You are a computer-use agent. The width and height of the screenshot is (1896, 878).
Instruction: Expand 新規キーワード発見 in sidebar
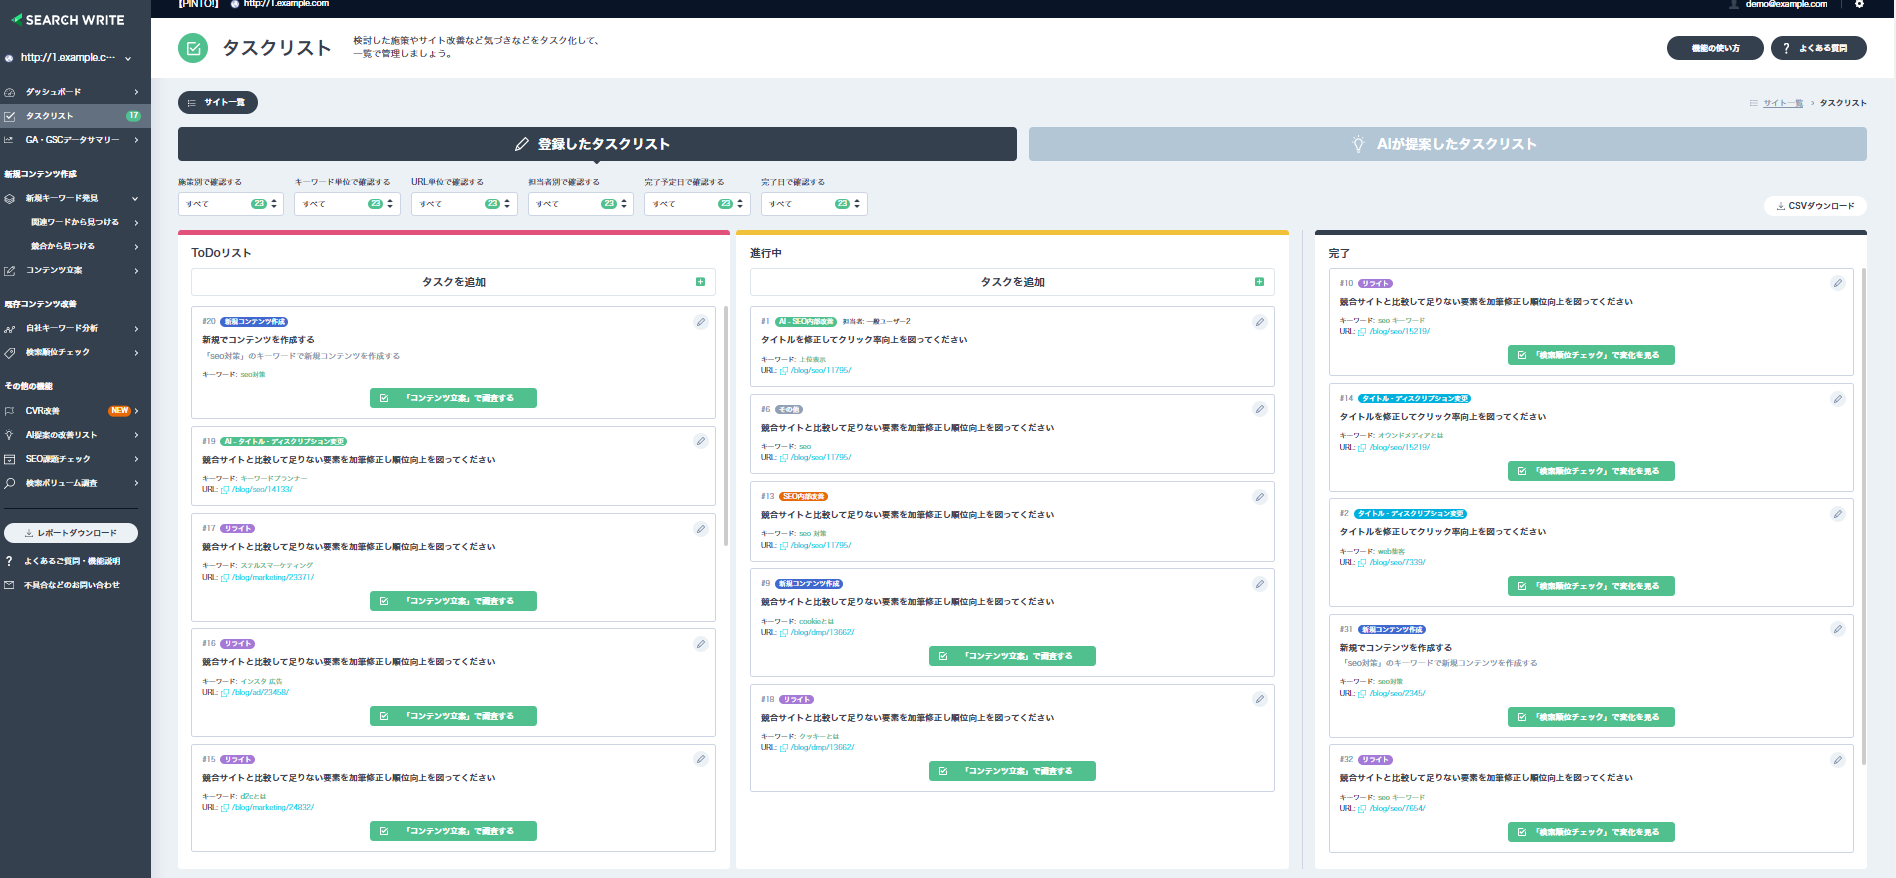tap(75, 198)
